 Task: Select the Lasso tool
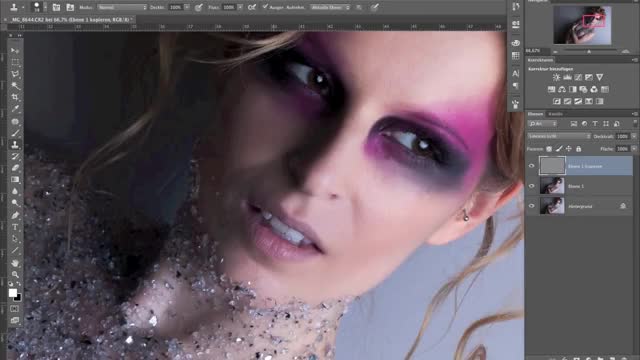15,74
